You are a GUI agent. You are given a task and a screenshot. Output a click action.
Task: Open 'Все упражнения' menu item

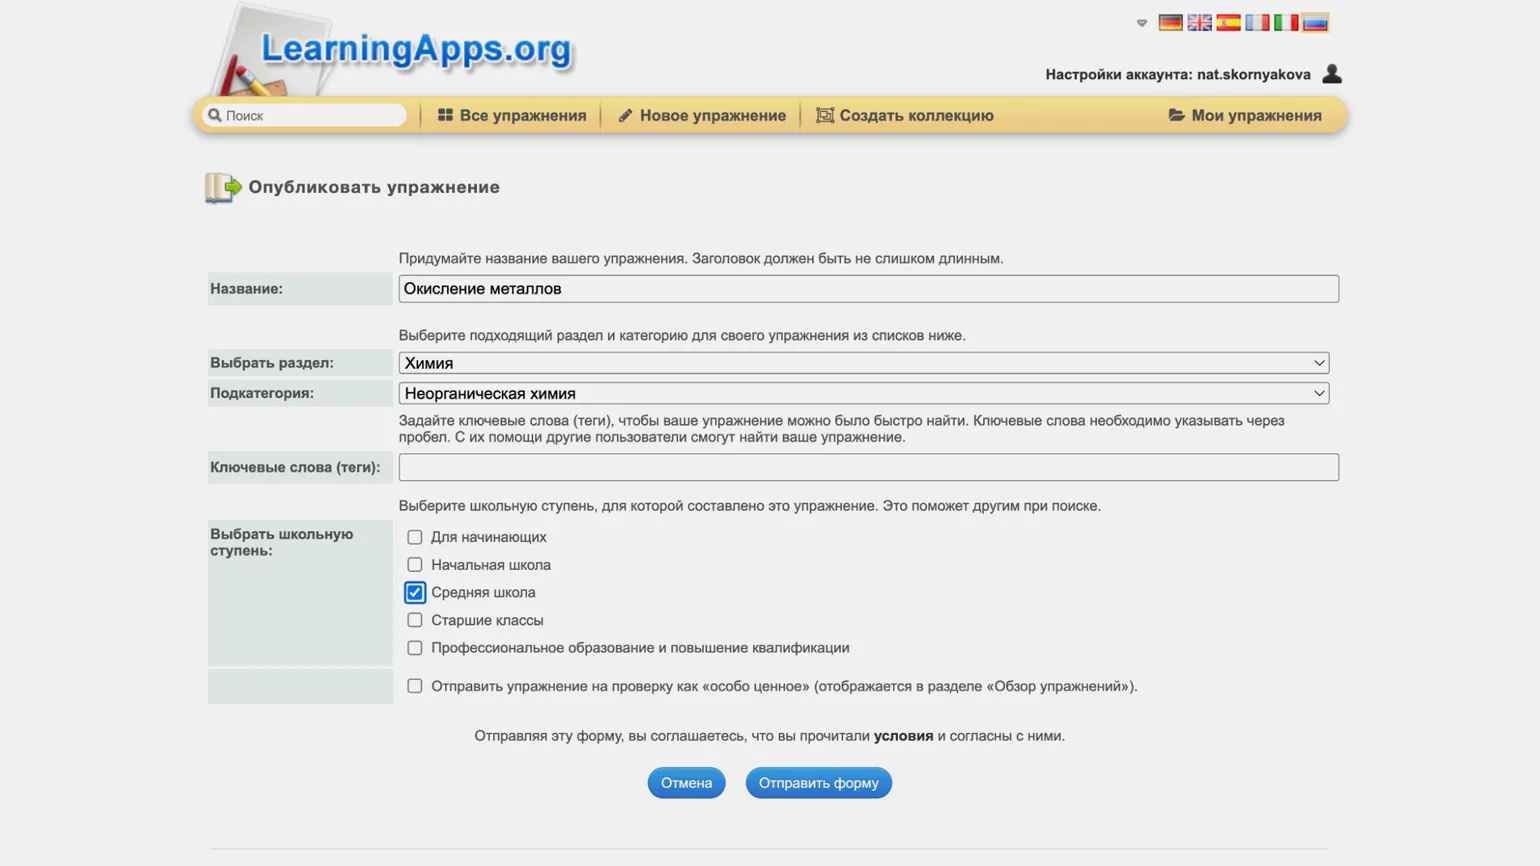coord(512,116)
